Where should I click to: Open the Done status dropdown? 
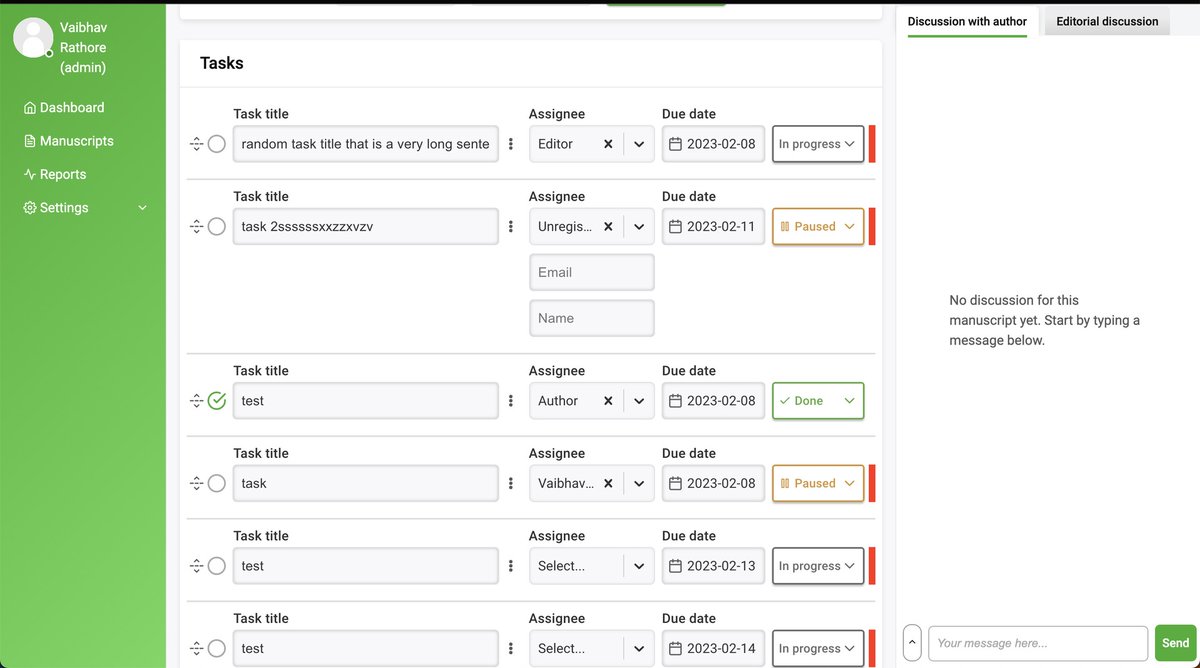[818, 401]
